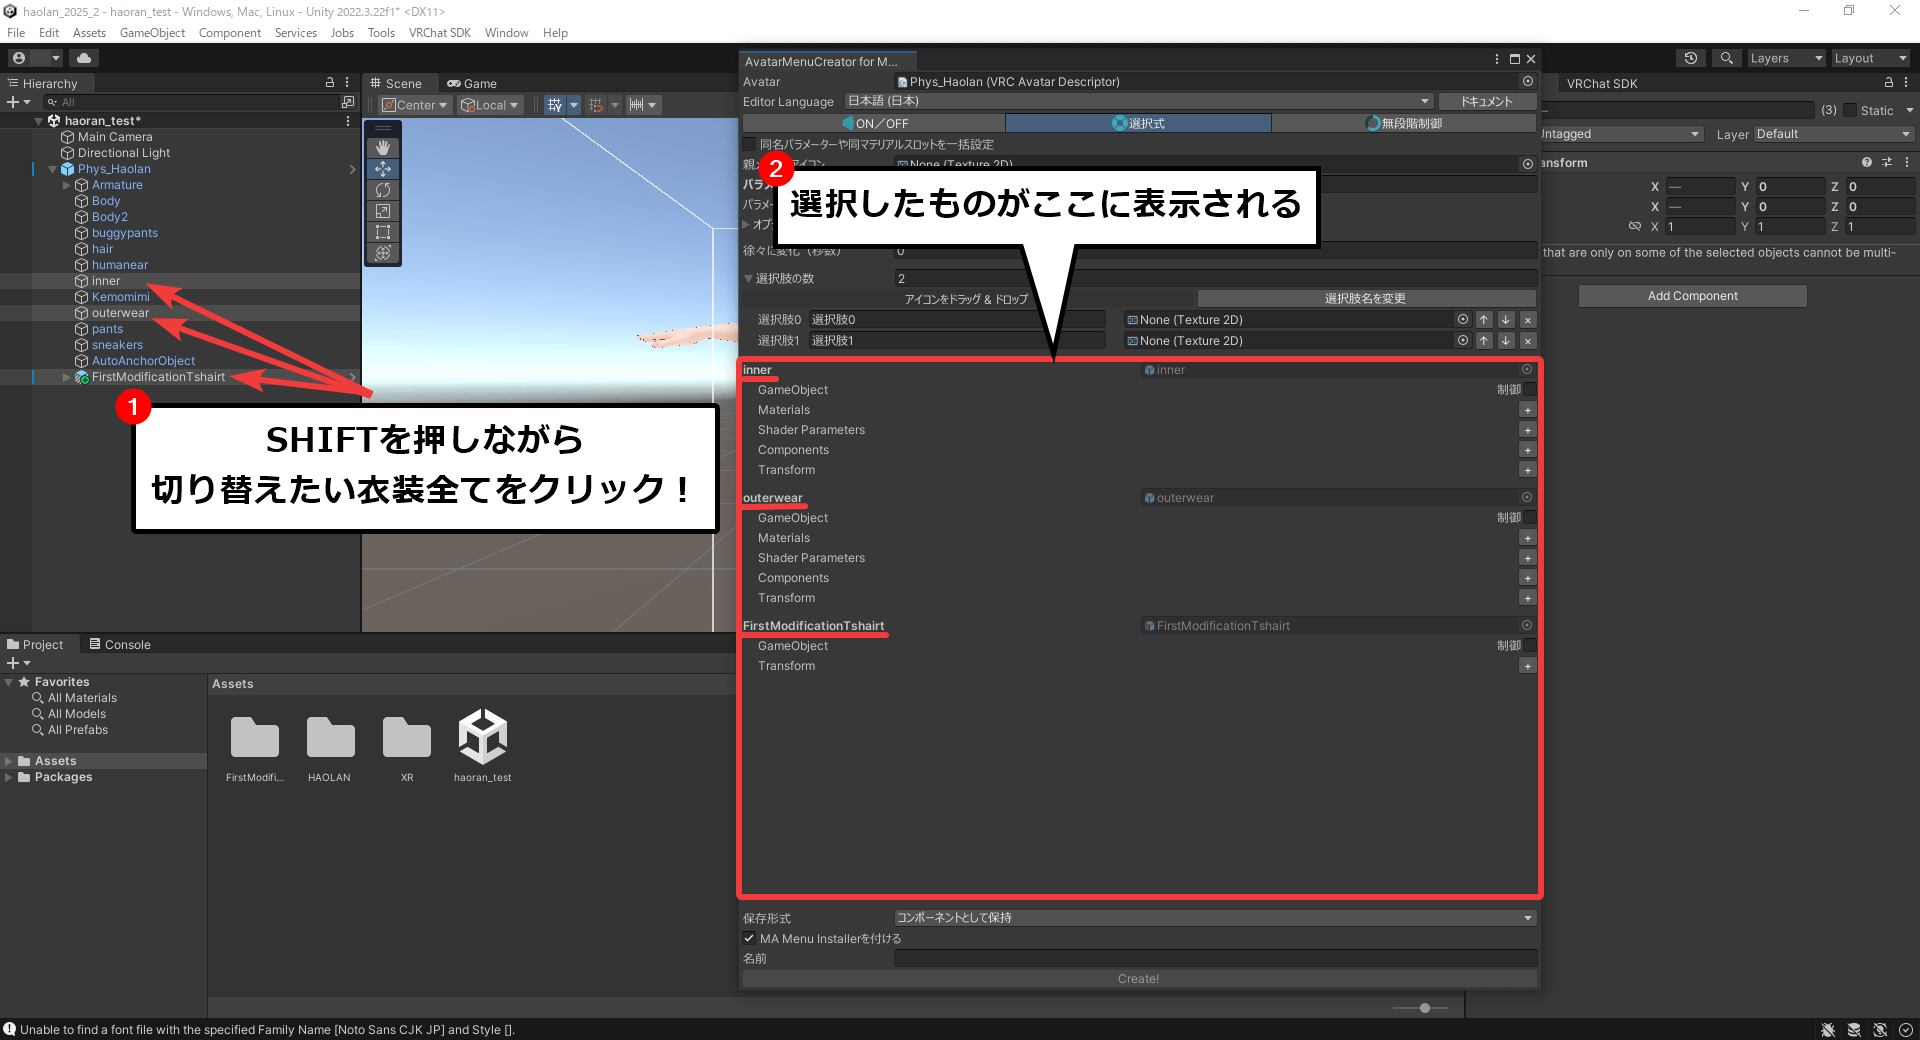Expand Armature in Hierarchy
Image resolution: width=1920 pixels, height=1040 pixels.
(67, 185)
